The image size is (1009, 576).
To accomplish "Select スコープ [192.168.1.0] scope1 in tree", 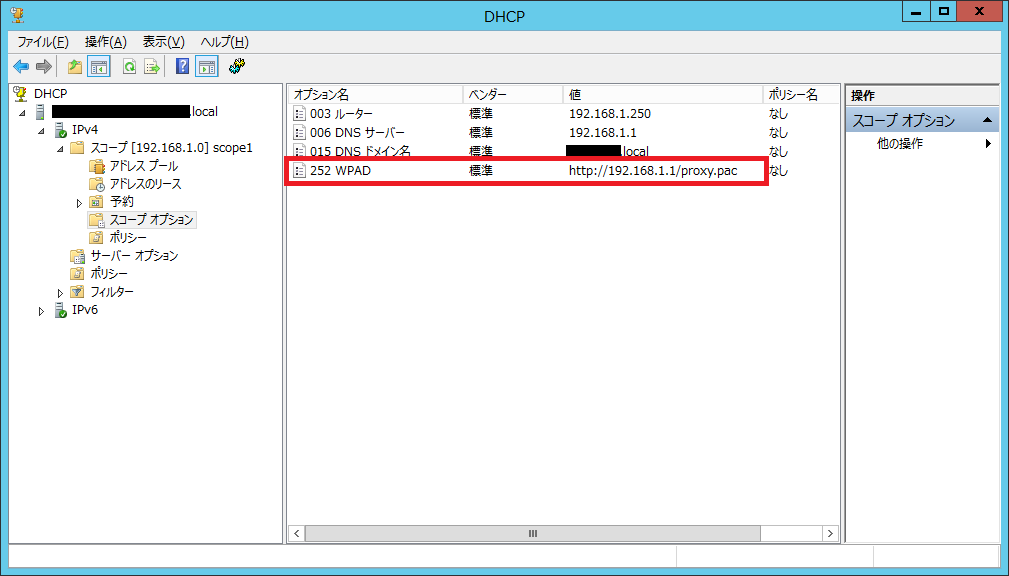I will (x=171, y=148).
